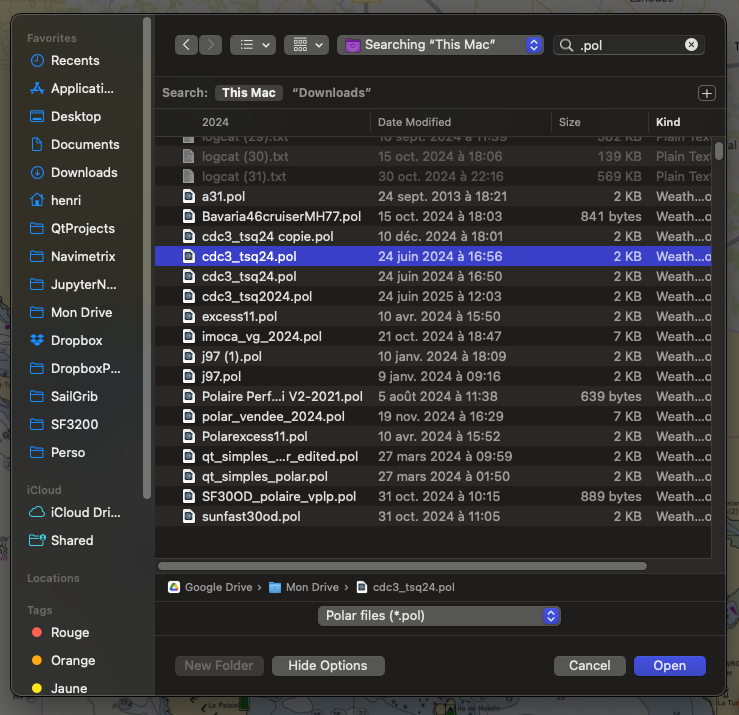Open the list view mode dropdown
The image size is (739, 715).
(253, 45)
